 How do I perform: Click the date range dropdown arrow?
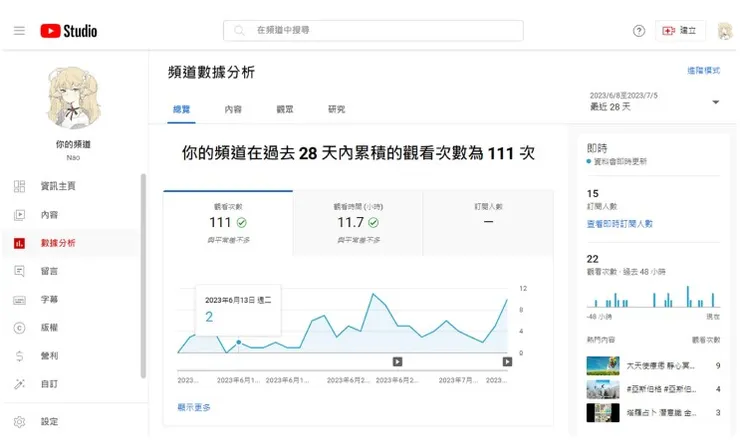tap(715, 102)
